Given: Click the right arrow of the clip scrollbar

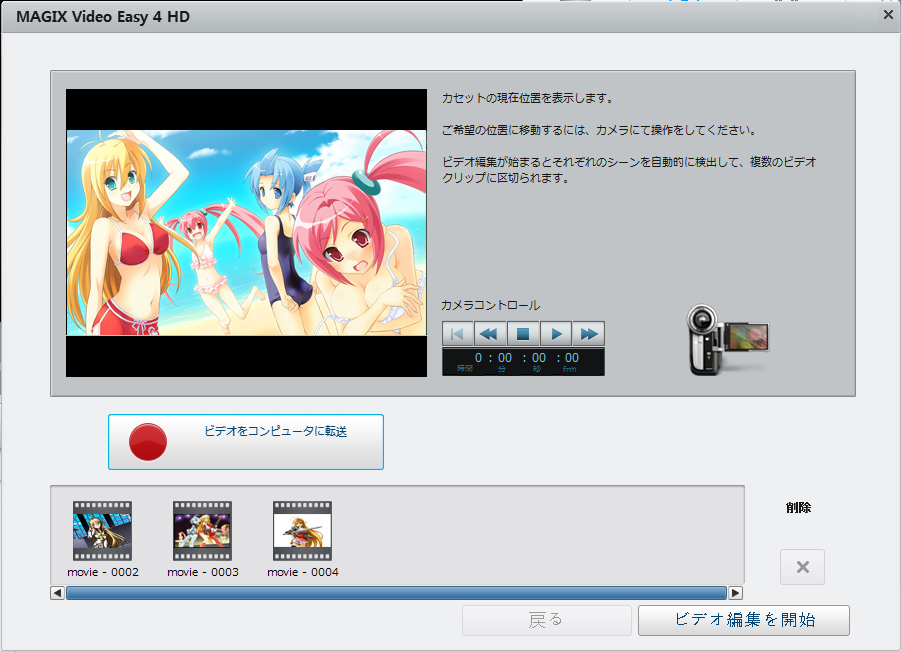Looking at the screenshot, I should pos(736,593).
